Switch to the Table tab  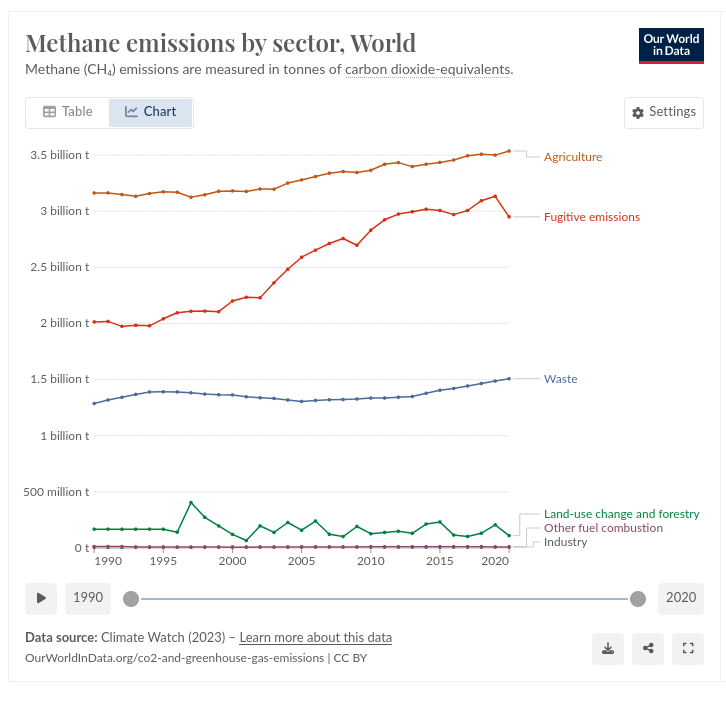pyautogui.click(x=67, y=112)
